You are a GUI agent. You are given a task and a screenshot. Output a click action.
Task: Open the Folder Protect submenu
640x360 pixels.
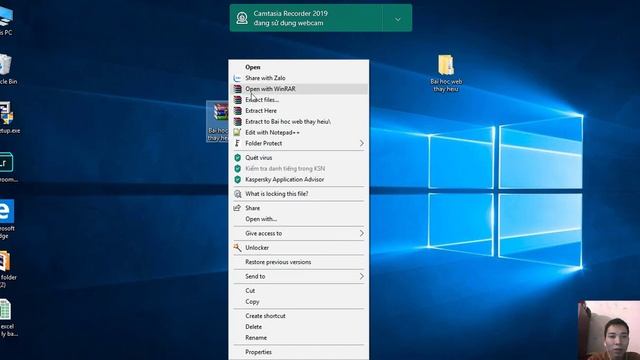point(298,143)
